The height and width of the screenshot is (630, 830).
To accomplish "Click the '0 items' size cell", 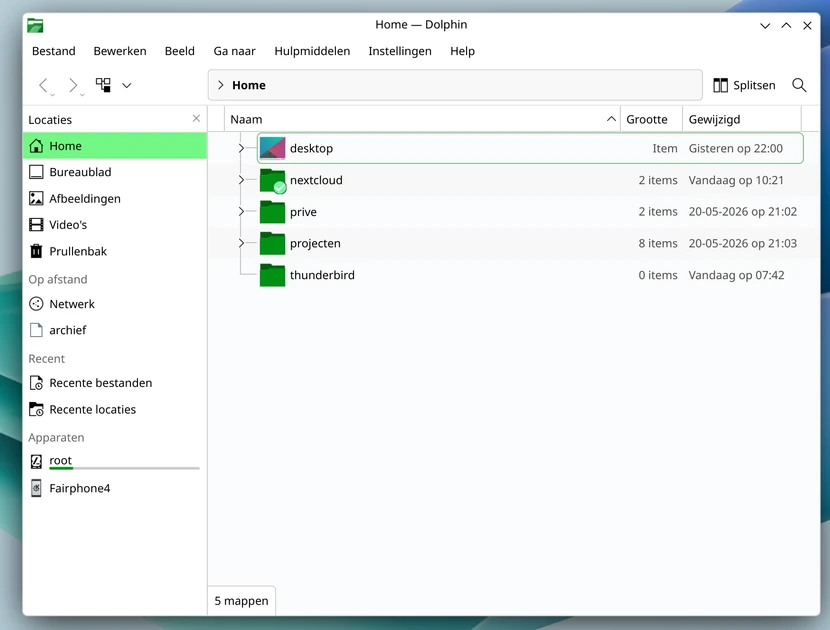I will [x=657, y=275].
